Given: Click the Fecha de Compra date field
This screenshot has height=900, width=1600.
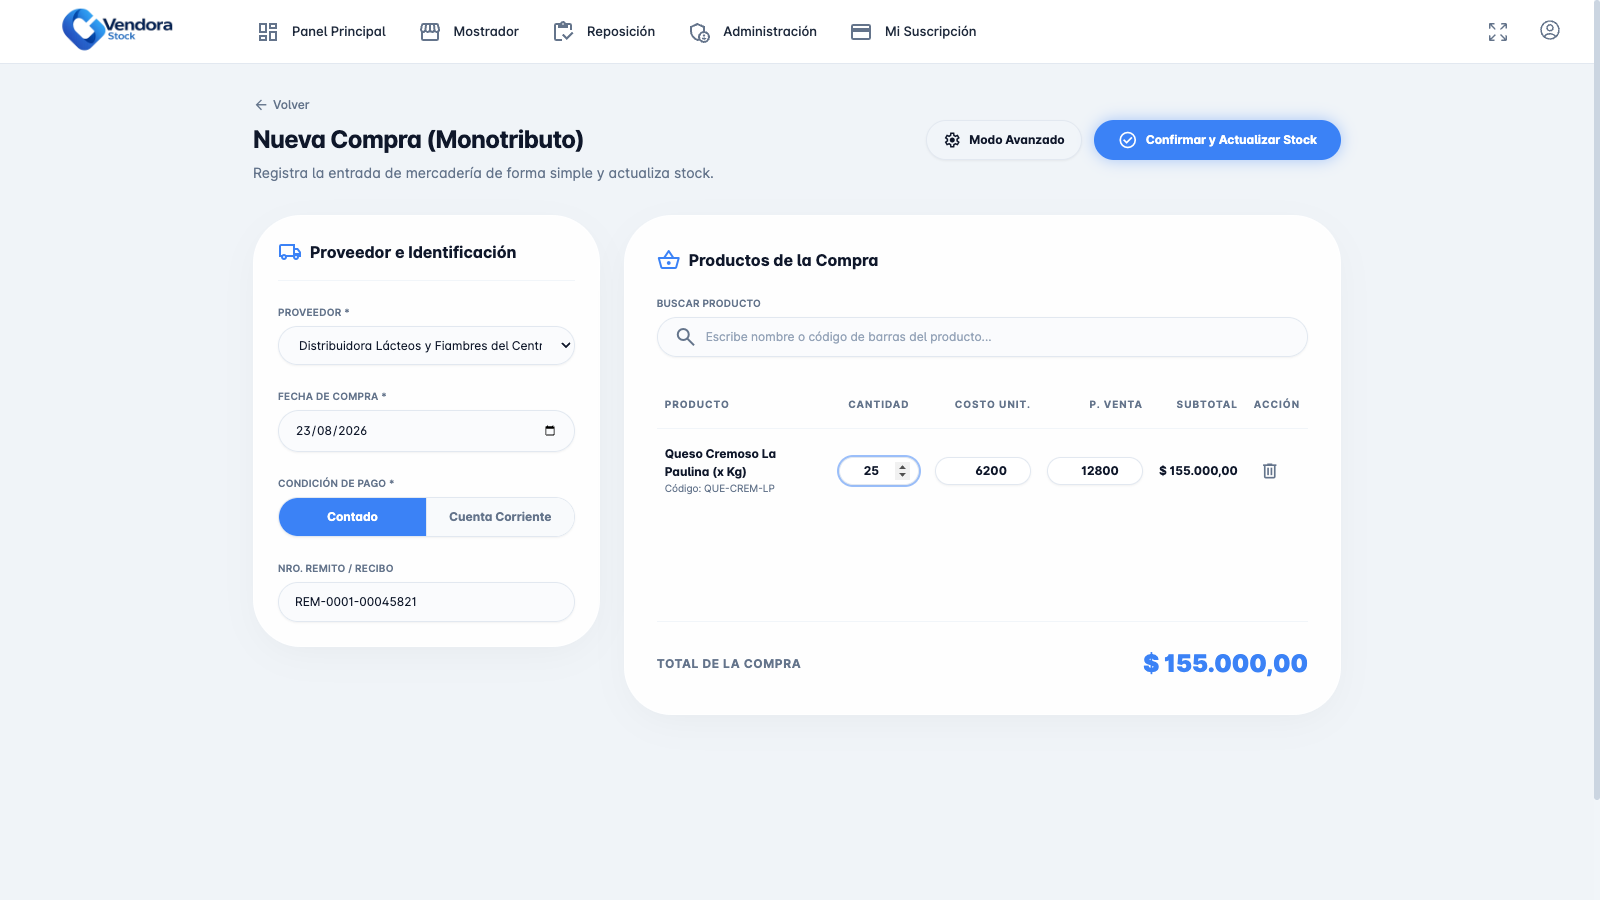Looking at the screenshot, I should 426,431.
